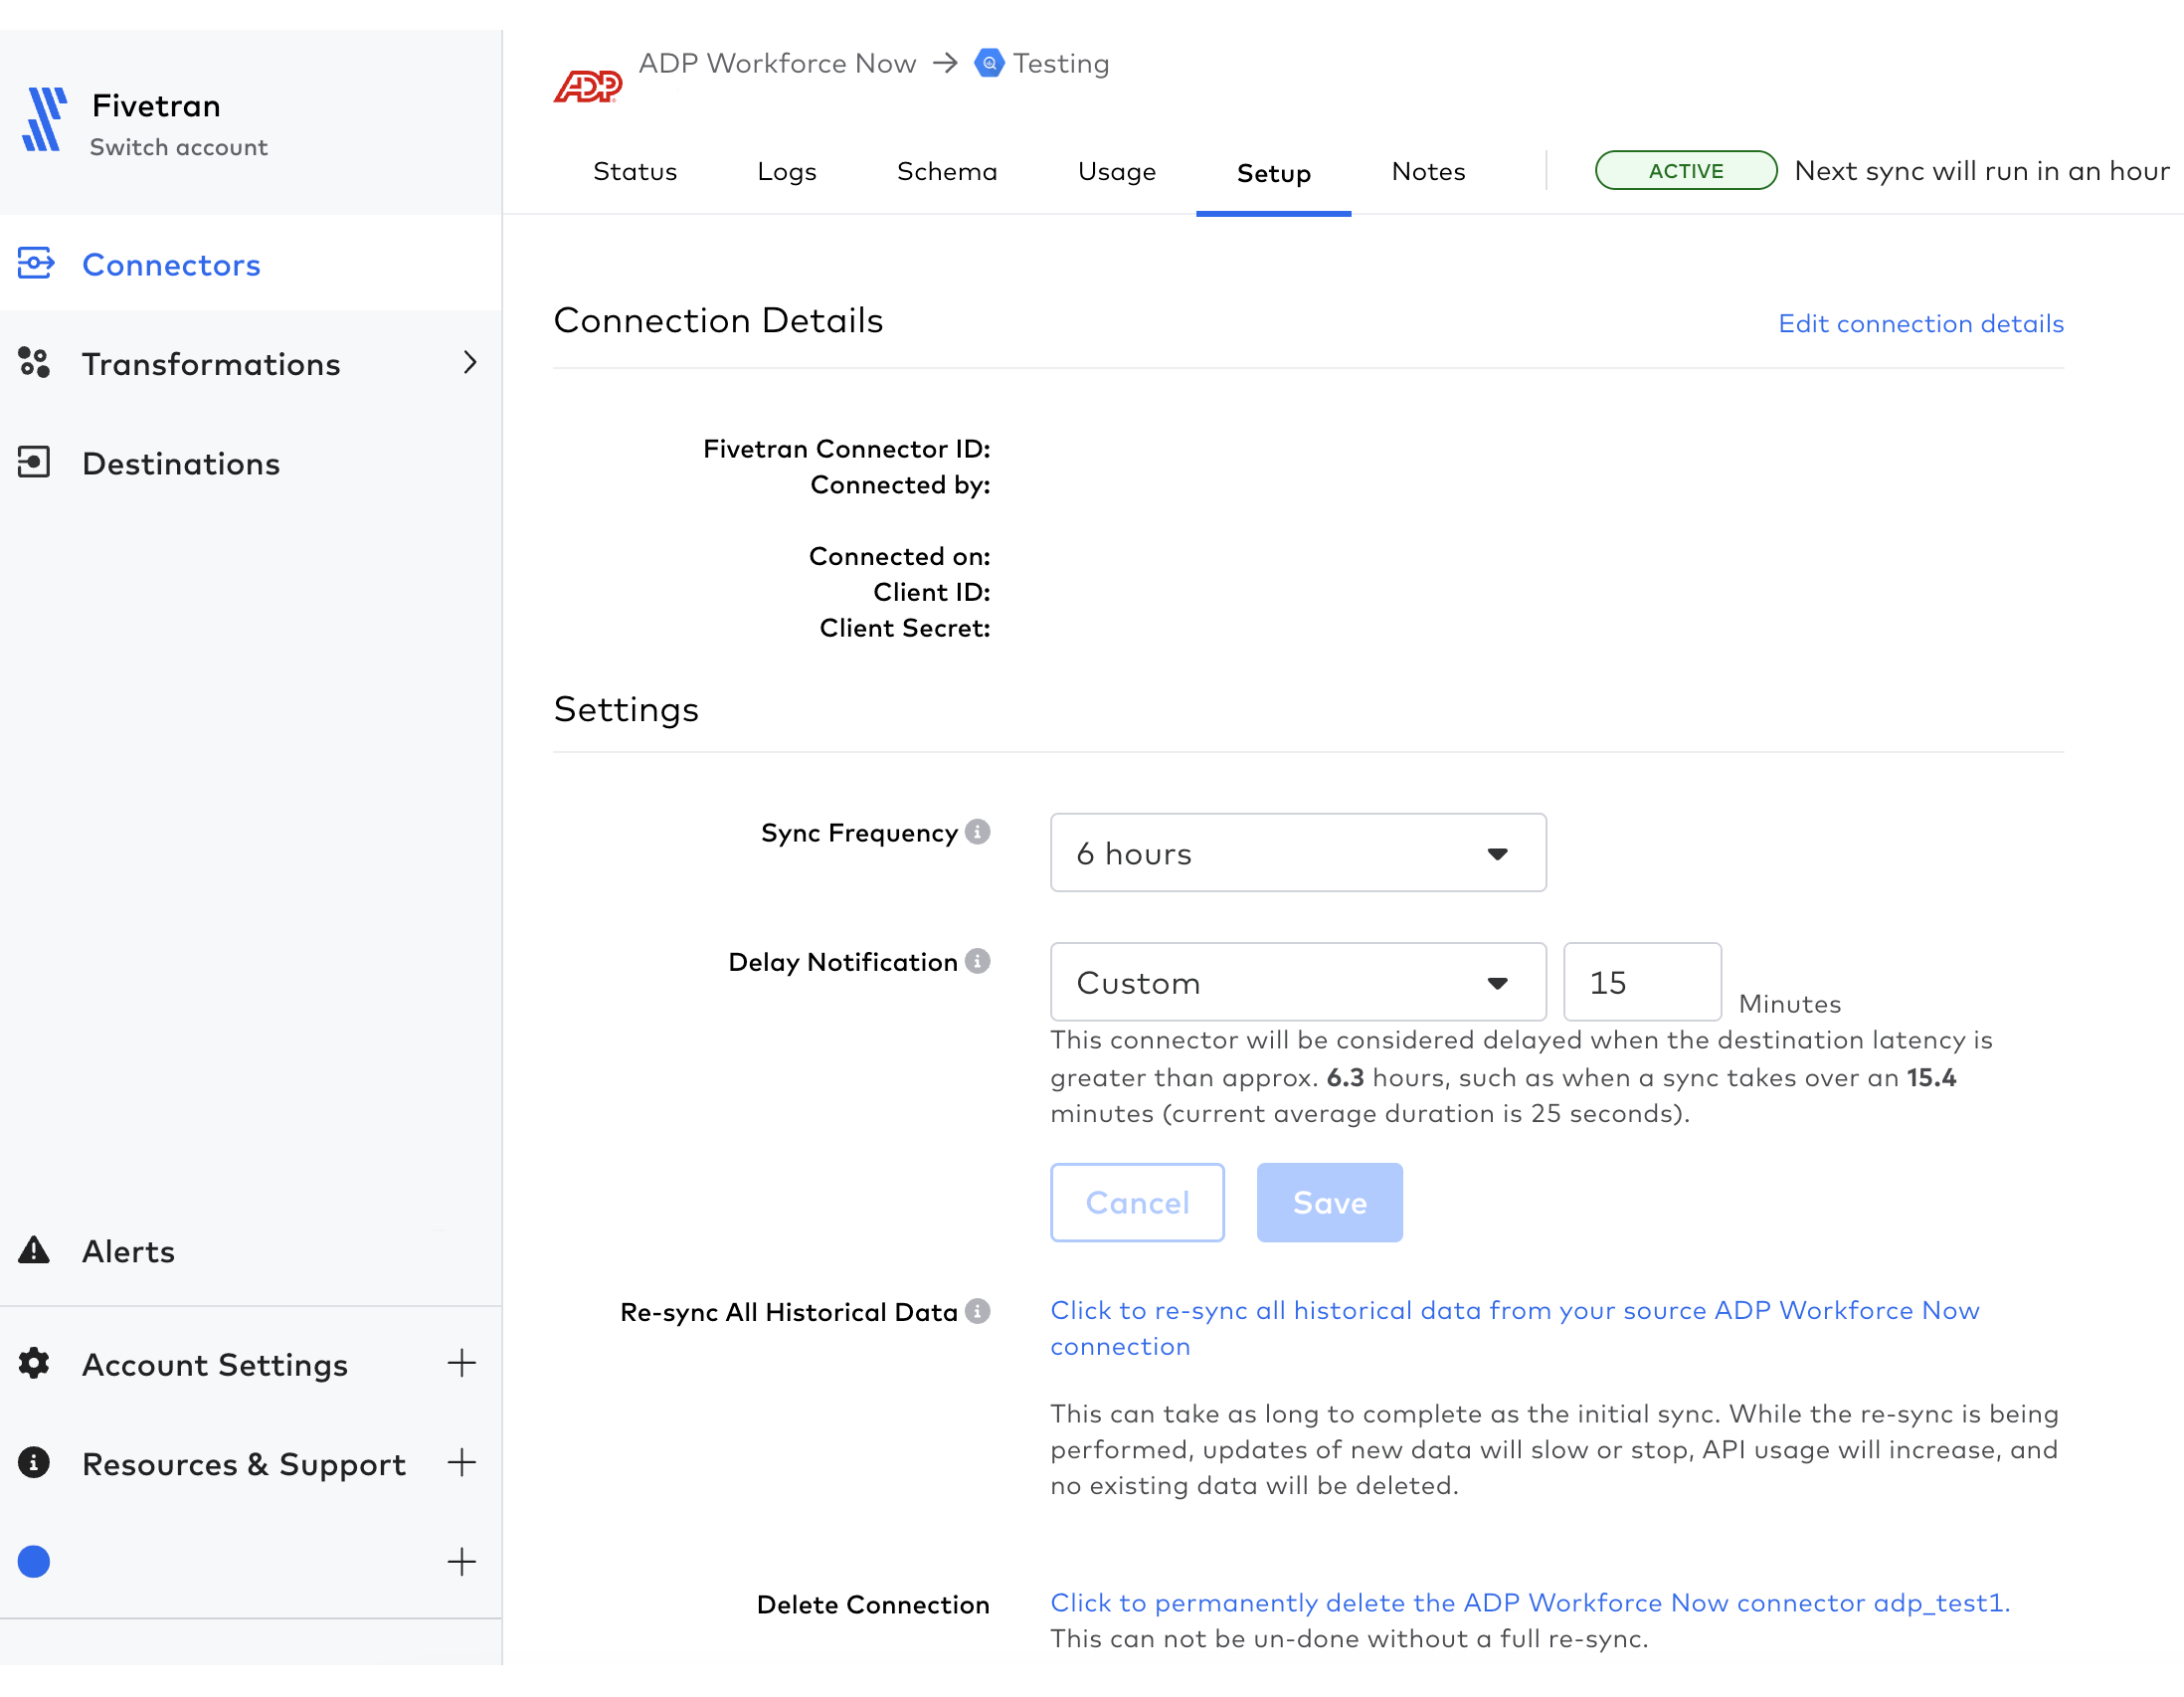This screenshot has width=2184, height=1697.
Task: Click the Connectors sidebar icon
Action: [x=41, y=266]
